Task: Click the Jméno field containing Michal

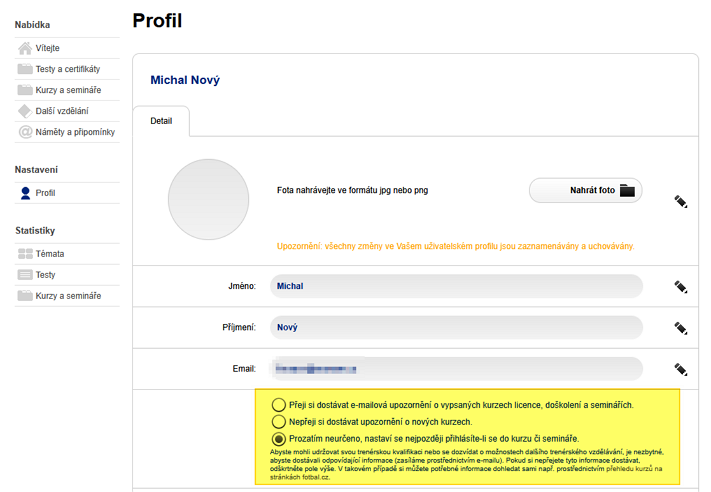Action: [x=455, y=286]
